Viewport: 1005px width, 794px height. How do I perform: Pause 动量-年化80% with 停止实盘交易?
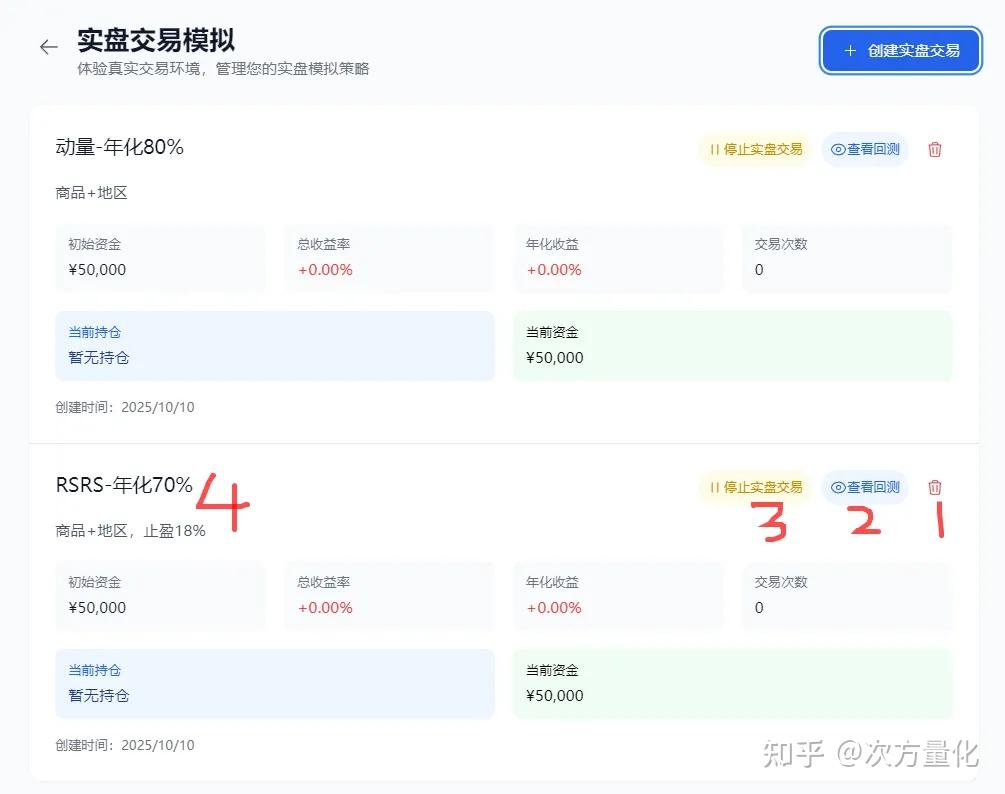(755, 150)
